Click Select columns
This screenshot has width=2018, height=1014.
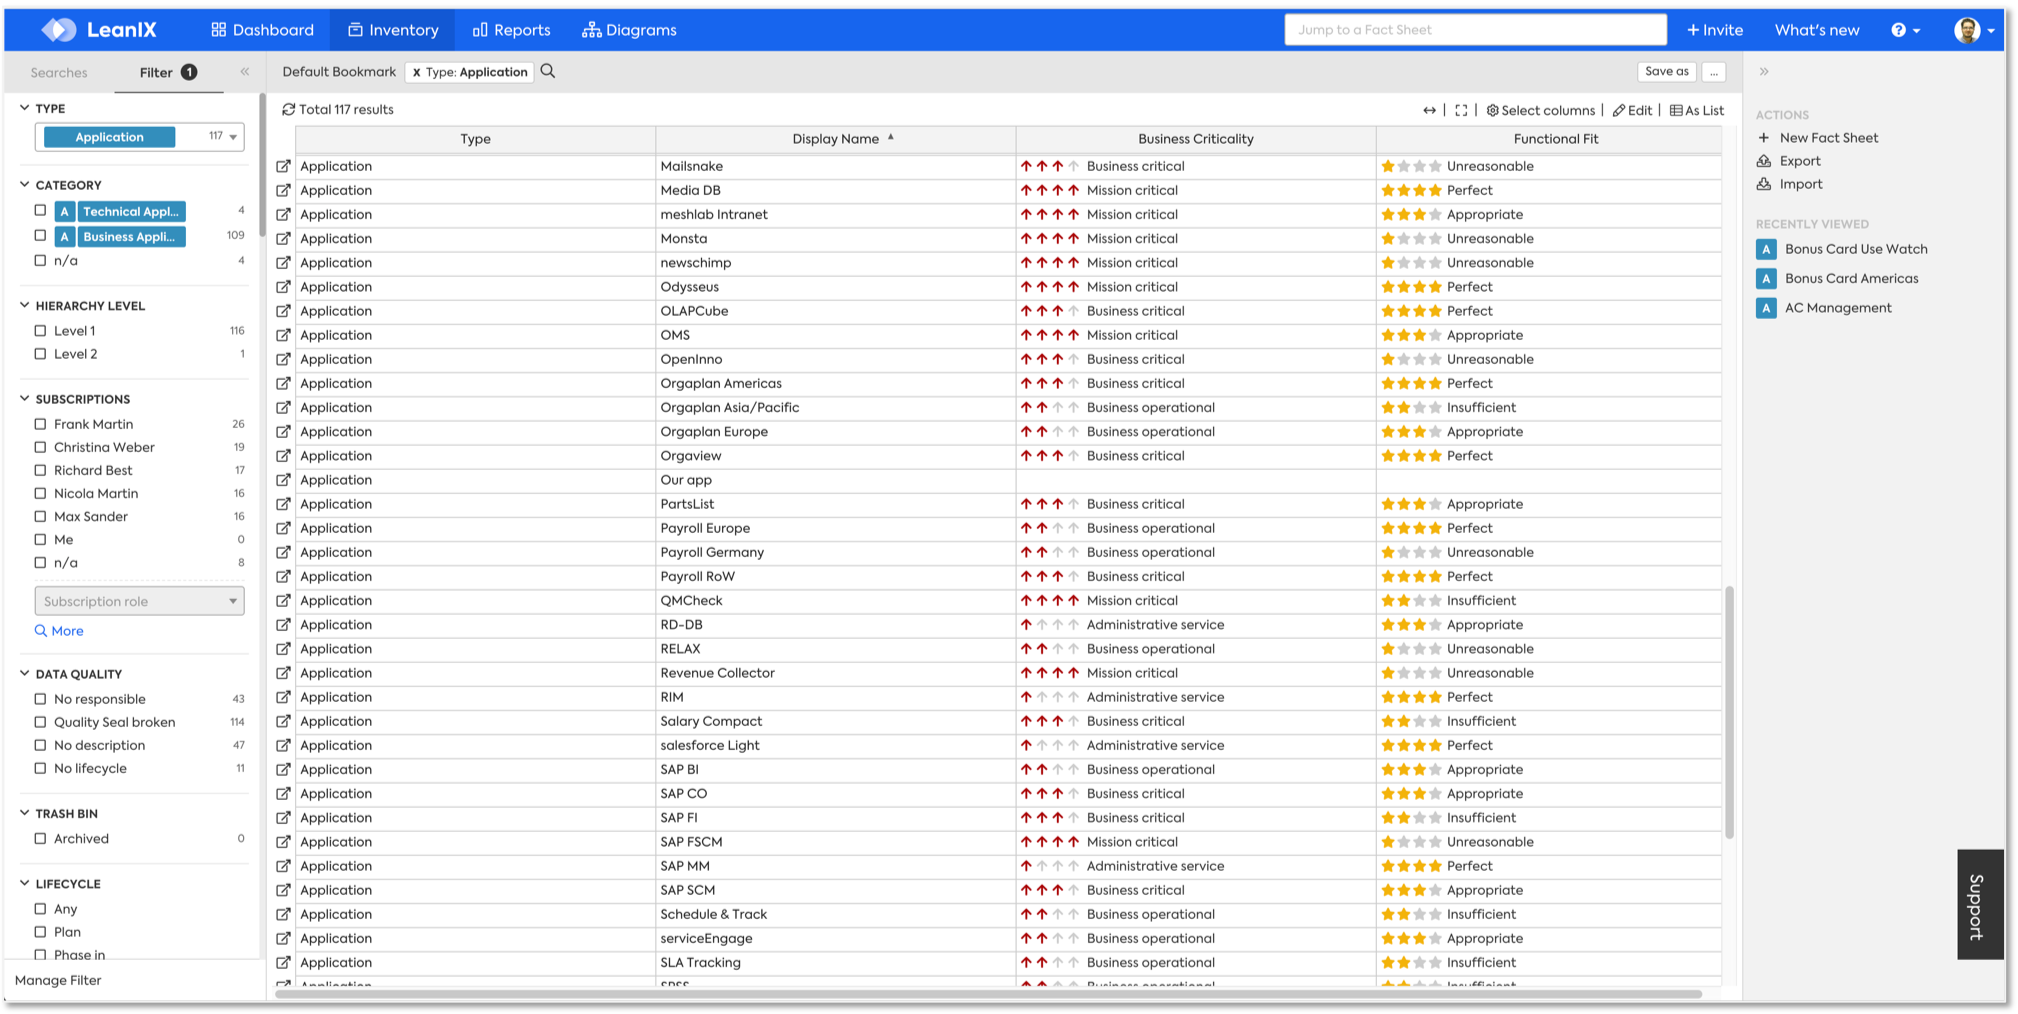click(1540, 110)
